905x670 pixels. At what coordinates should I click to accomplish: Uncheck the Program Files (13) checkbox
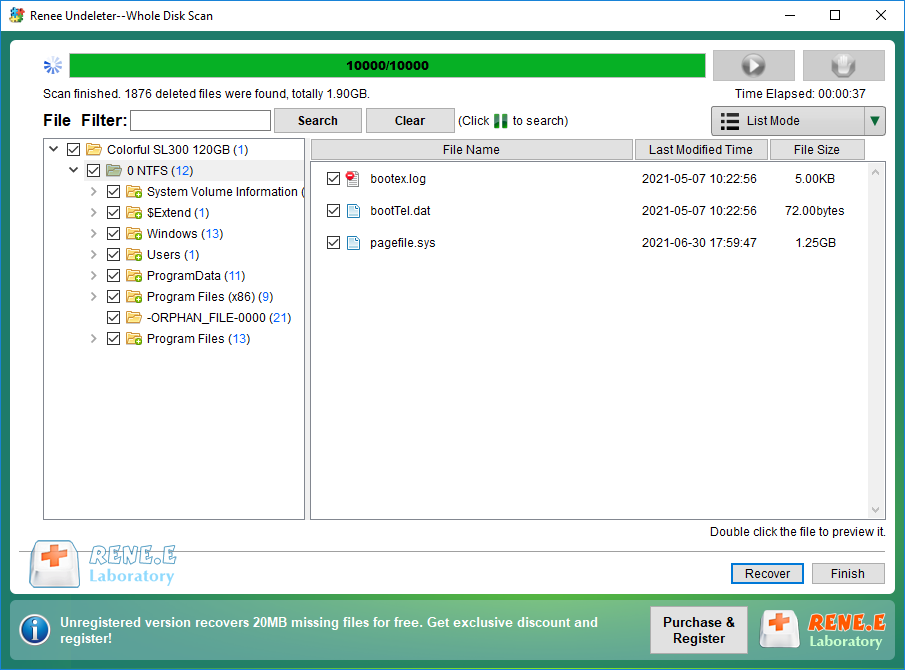114,339
